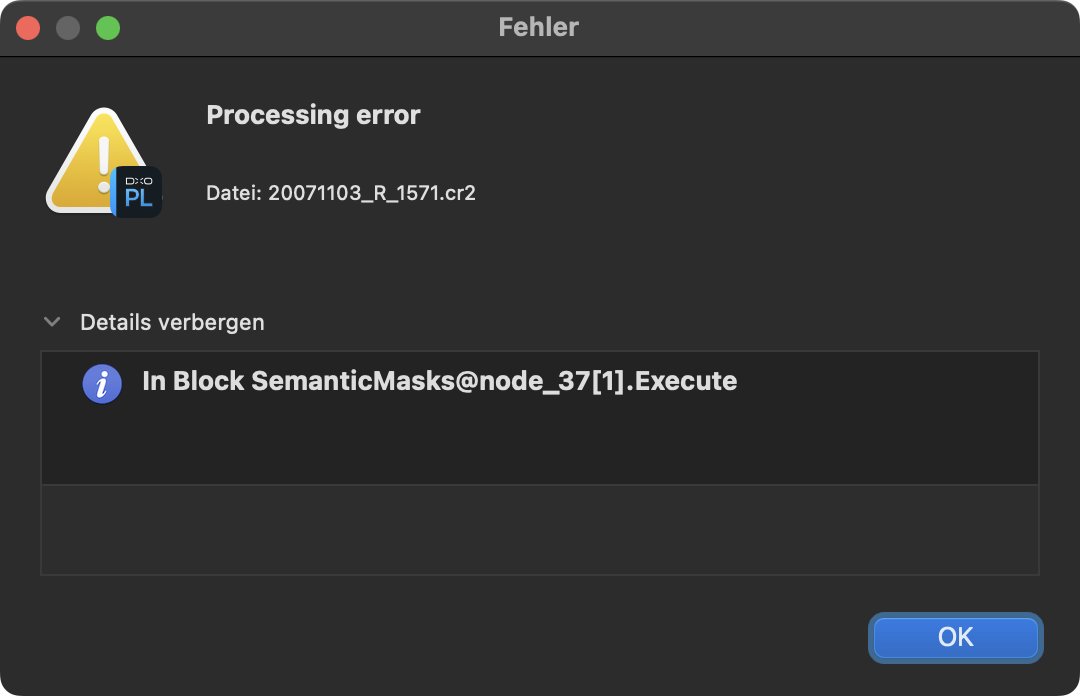
Task: Select the 'In Block SemanticMasks' error row
Action: (x=439, y=381)
